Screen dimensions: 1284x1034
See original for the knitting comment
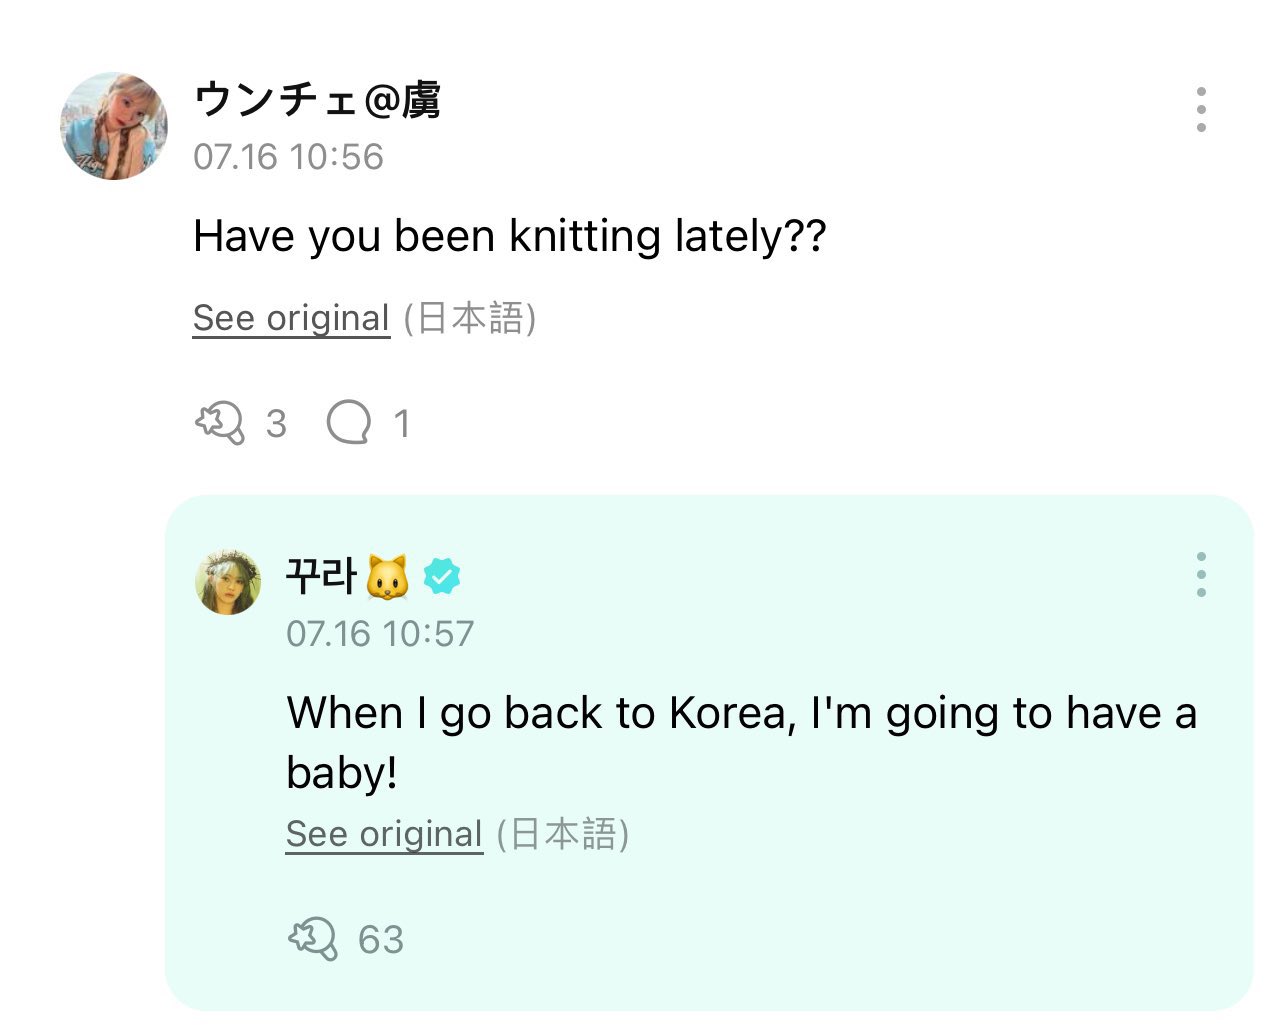click(x=291, y=318)
